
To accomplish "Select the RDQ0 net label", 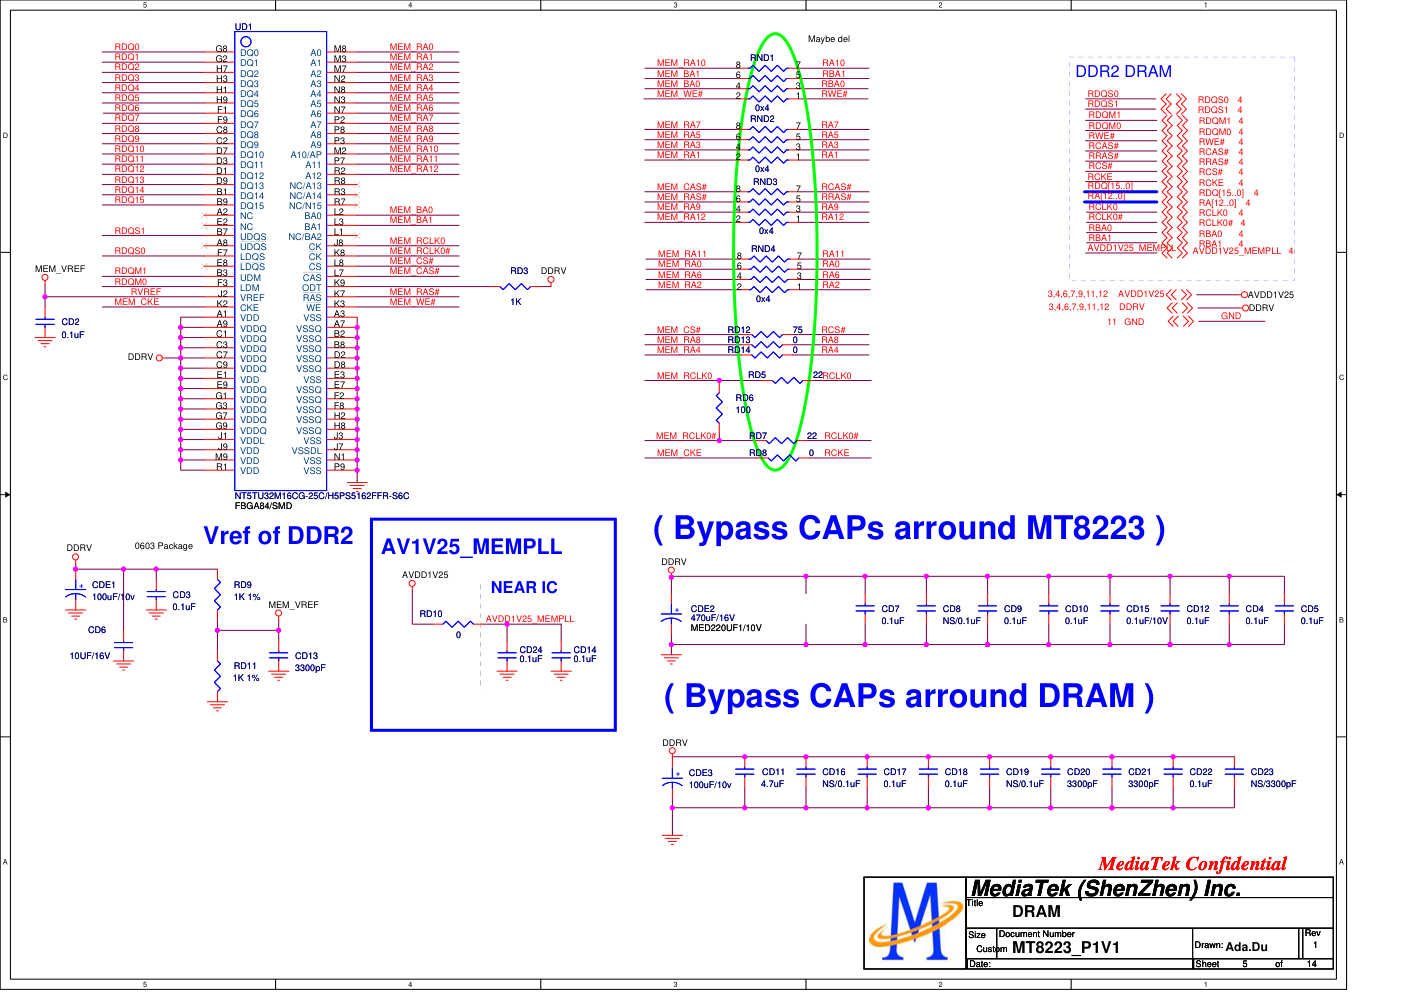I will tap(127, 47).
